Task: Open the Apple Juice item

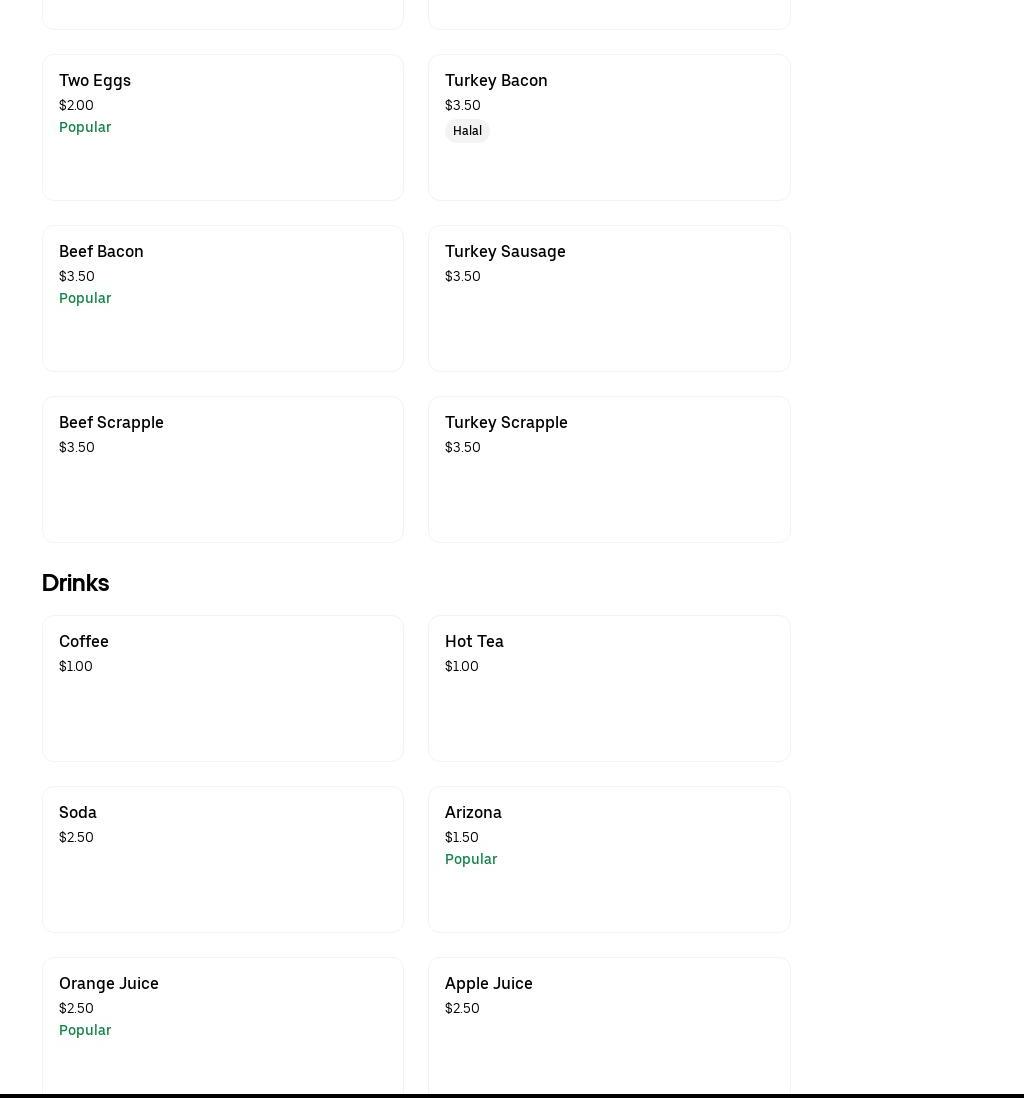Action: click(609, 1025)
